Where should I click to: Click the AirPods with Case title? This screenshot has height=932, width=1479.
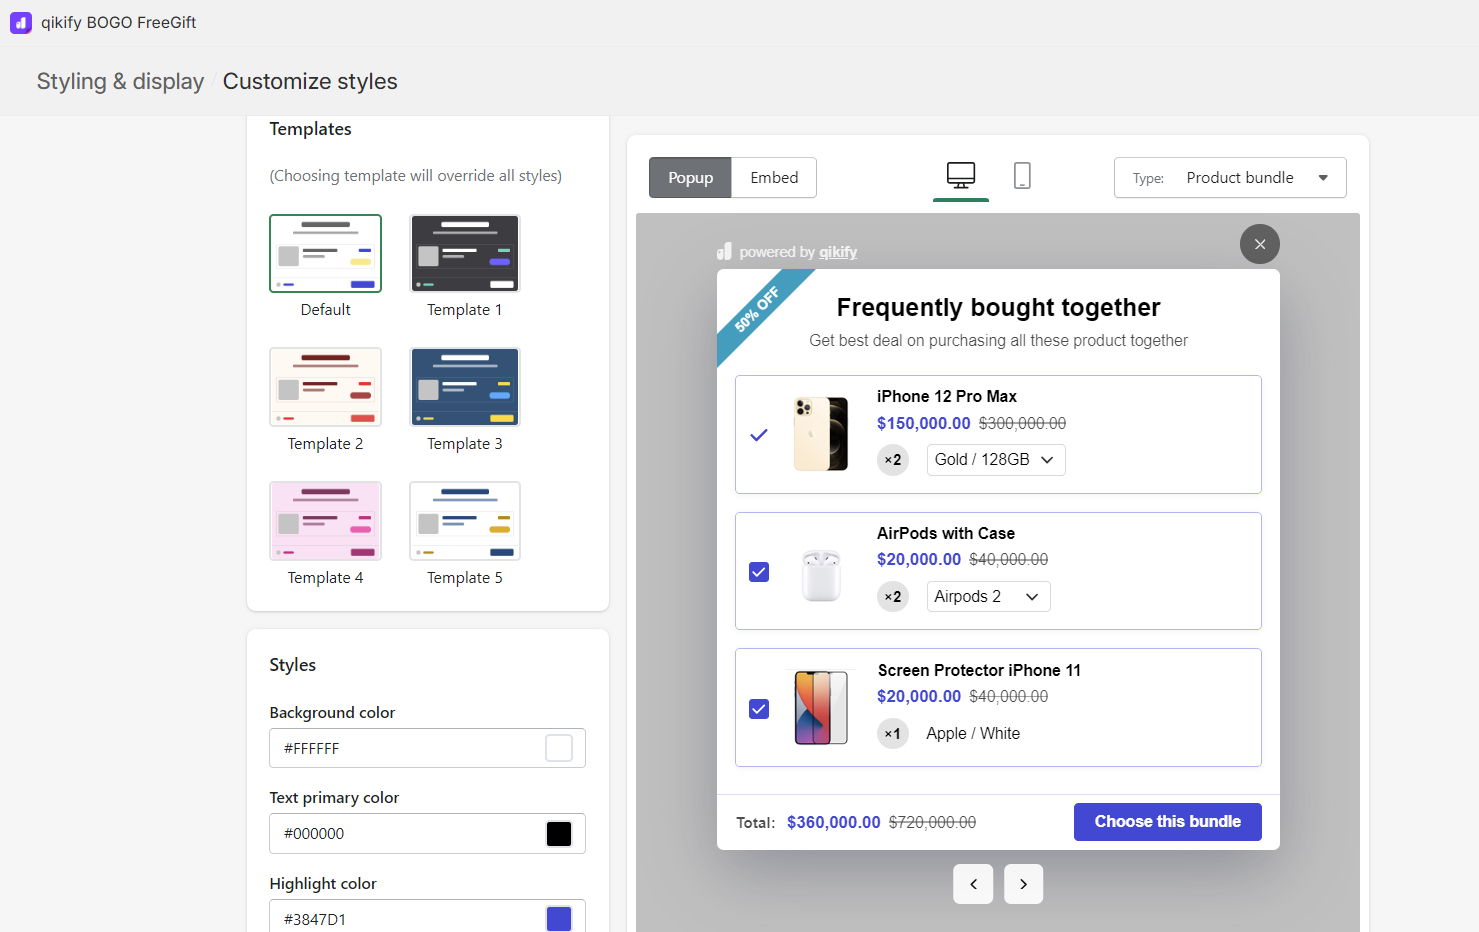946,533
